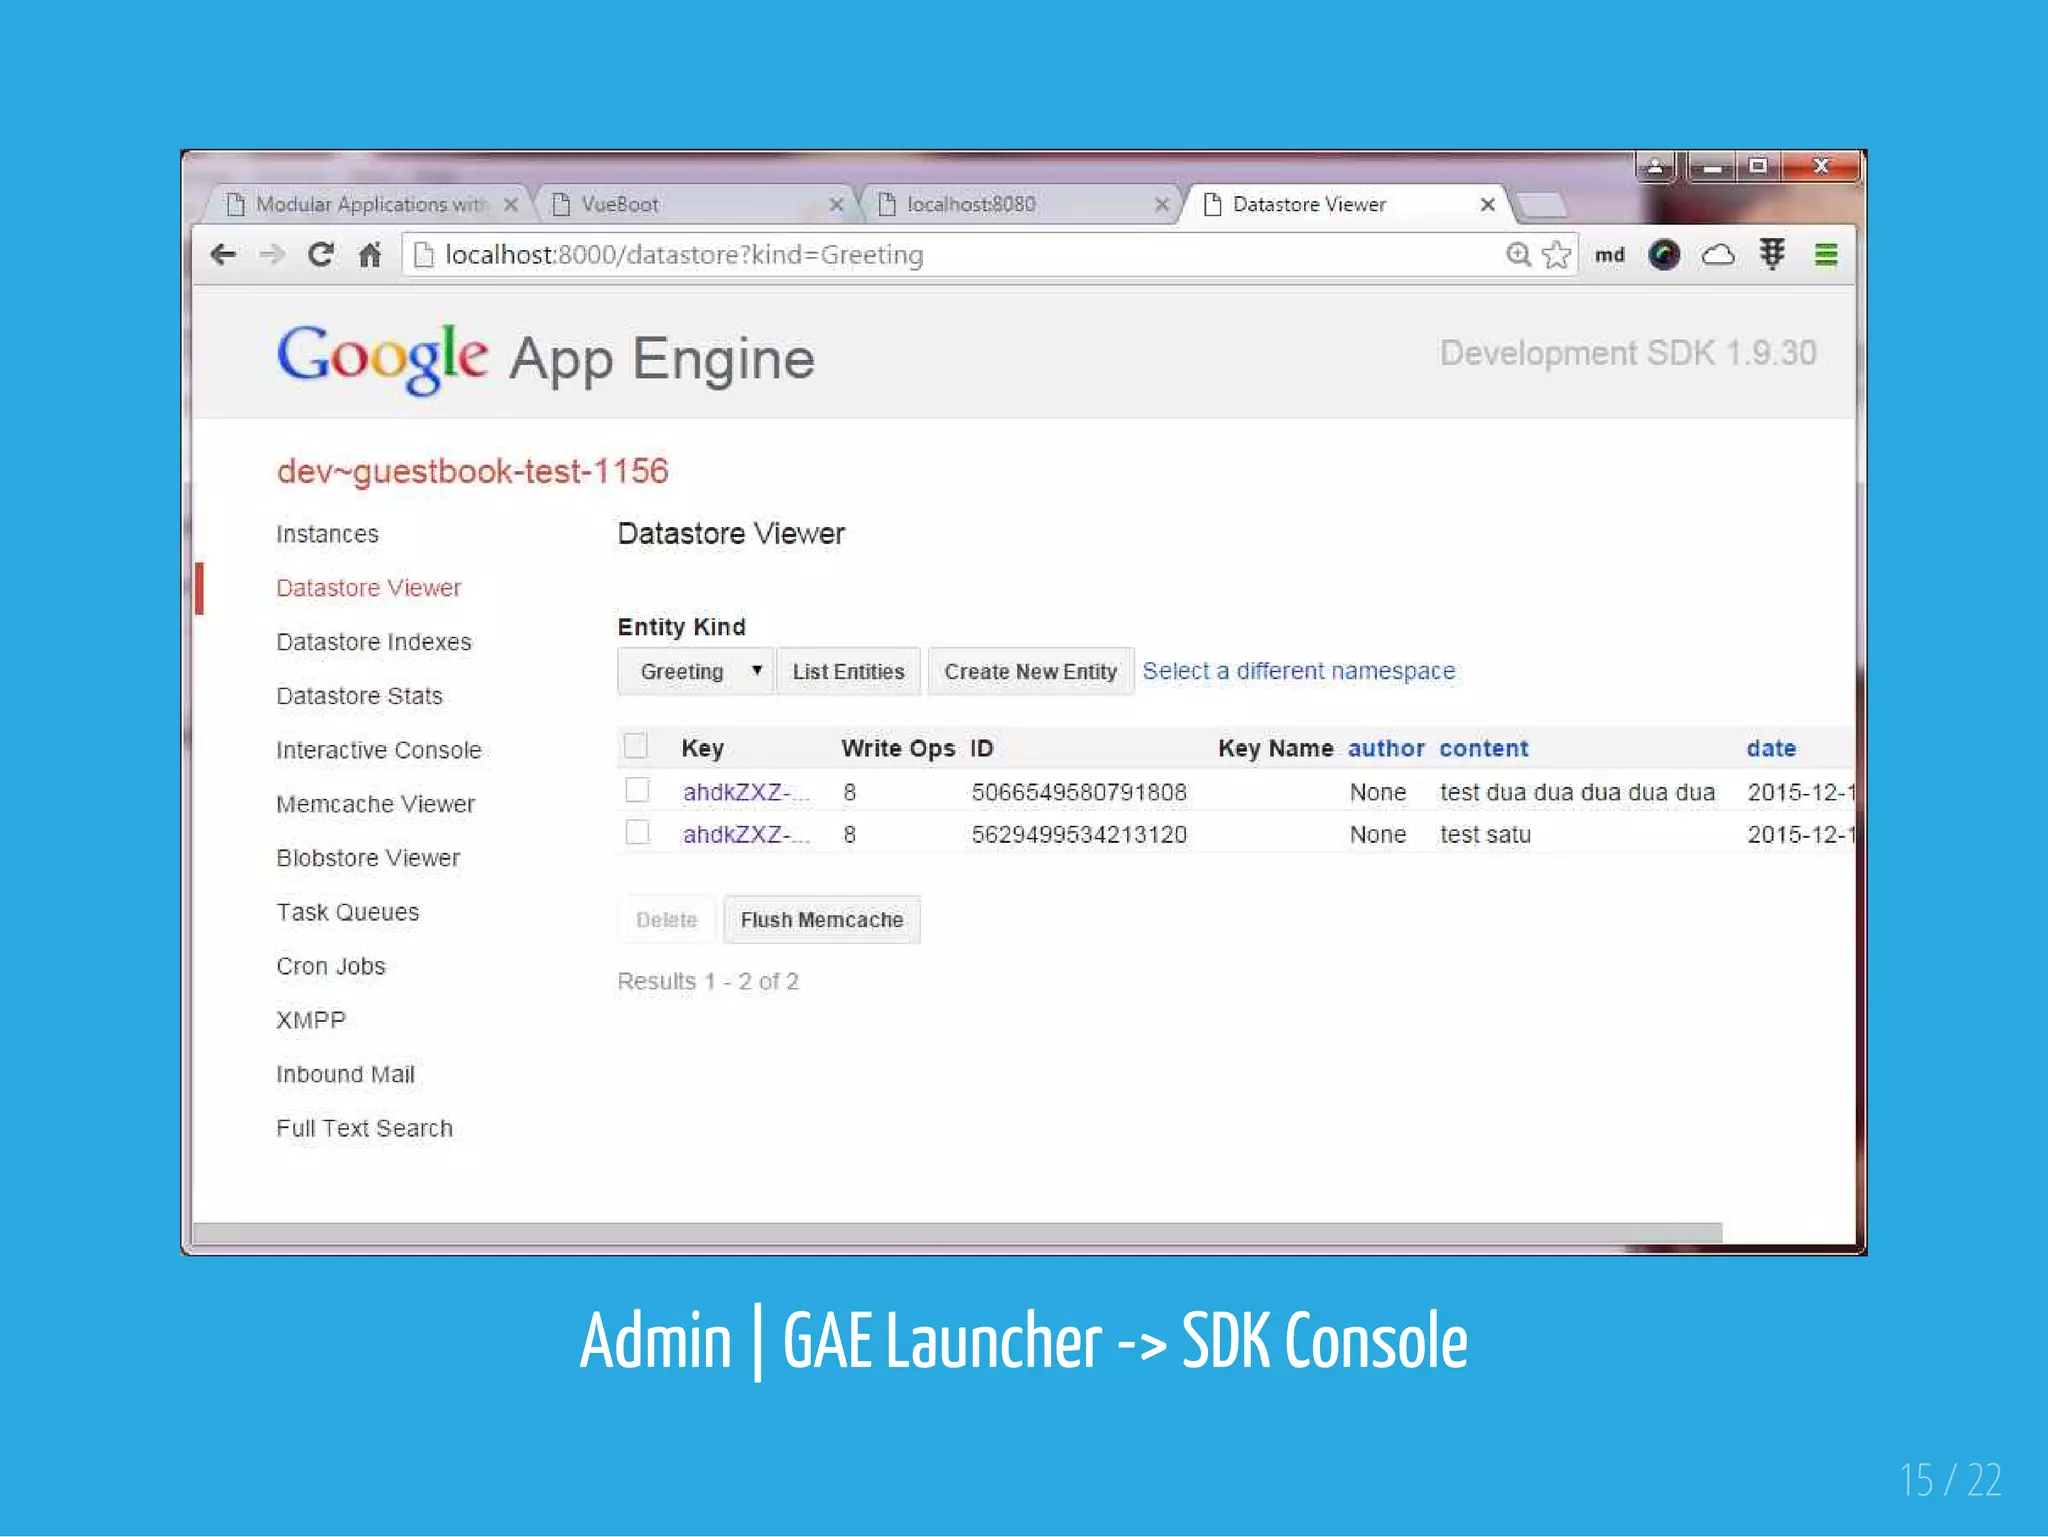Screen dimensions: 2048x1537
Task: Click the List Entities button
Action: (848, 671)
